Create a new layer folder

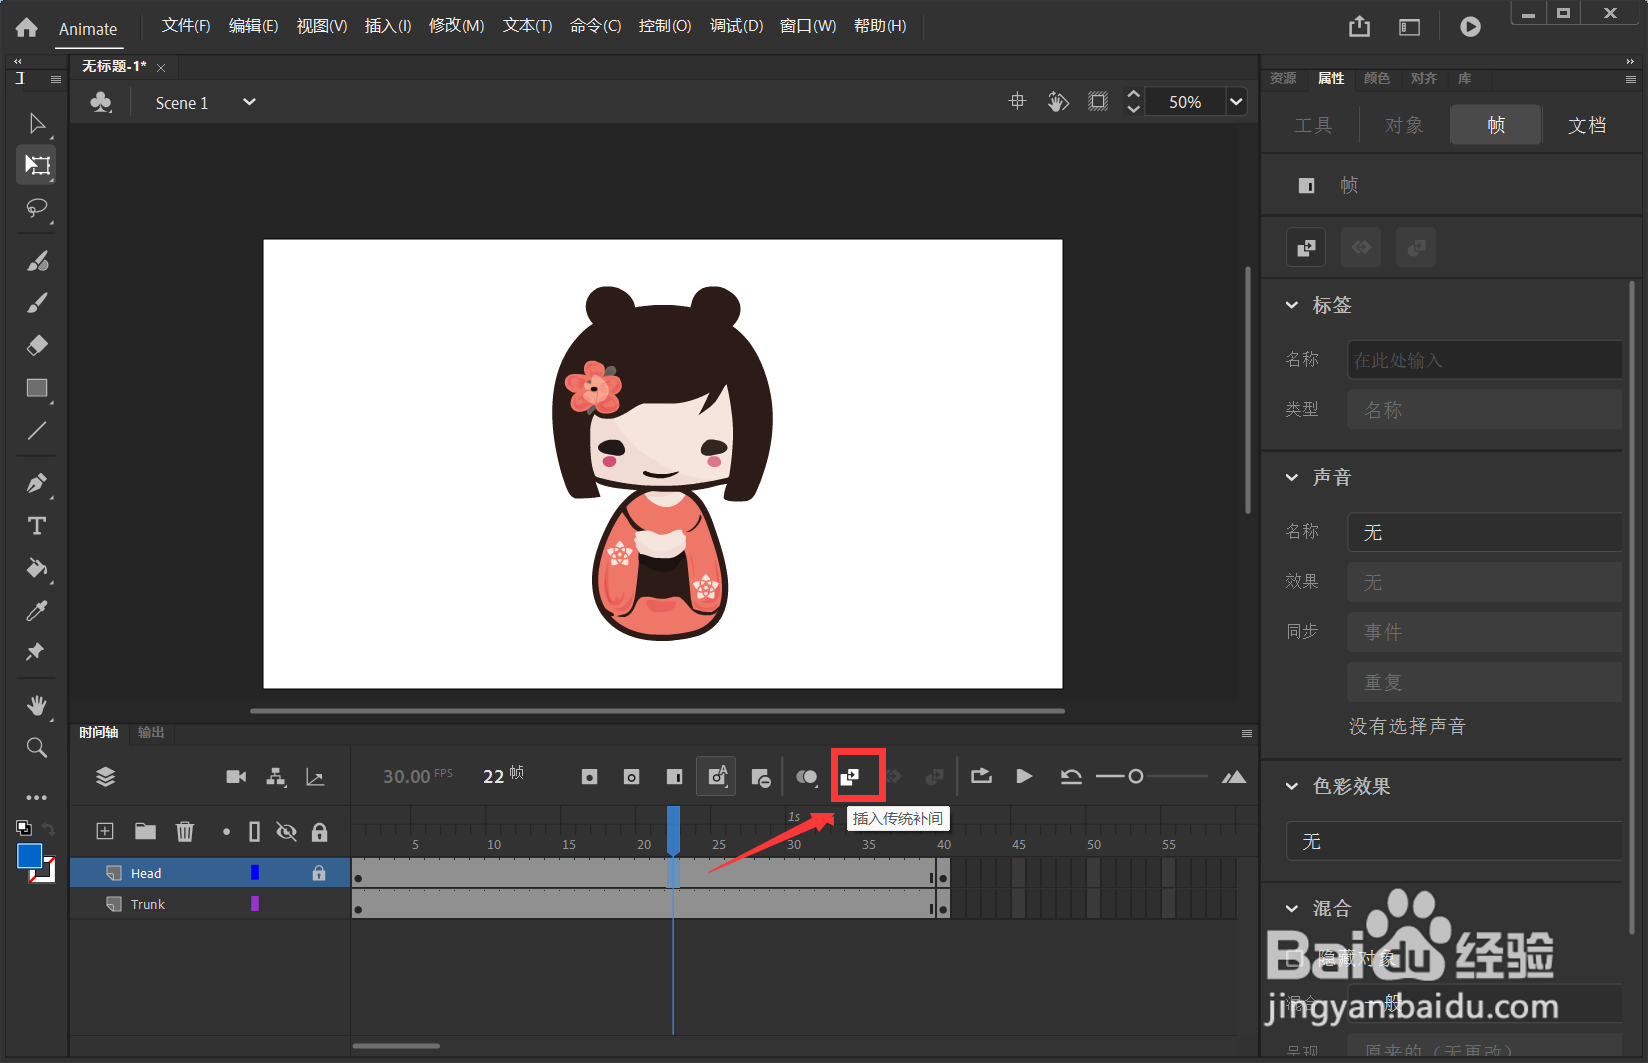[146, 831]
